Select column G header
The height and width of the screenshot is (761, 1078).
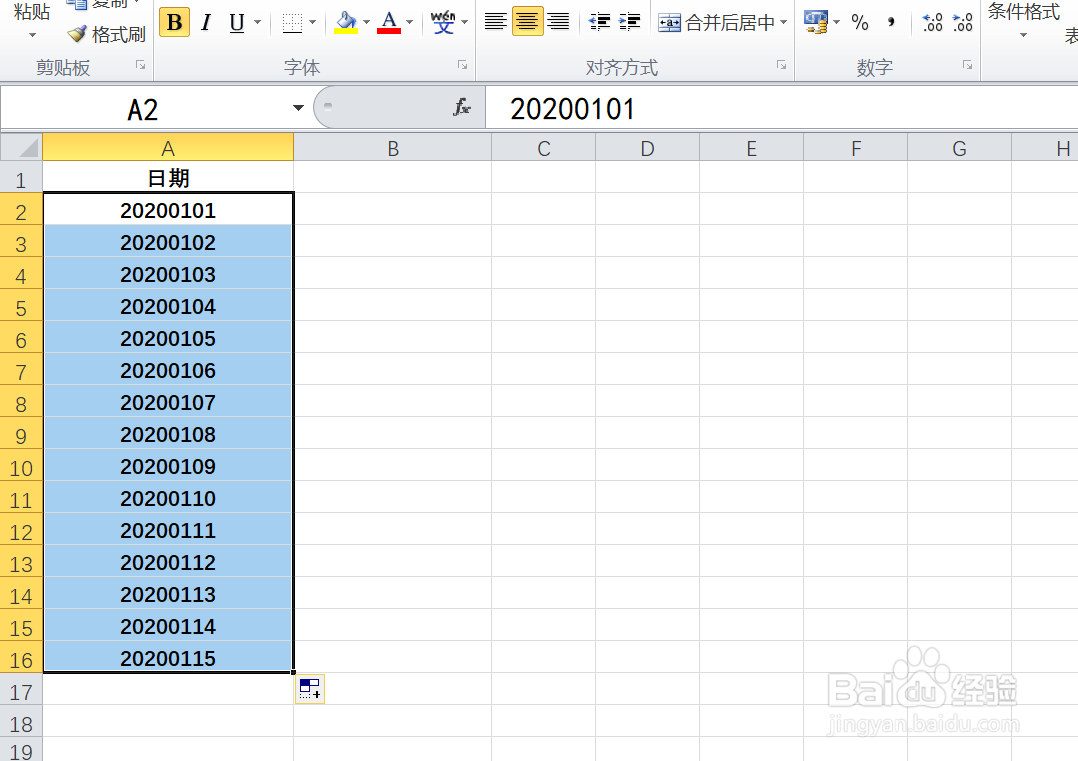tap(960, 147)
